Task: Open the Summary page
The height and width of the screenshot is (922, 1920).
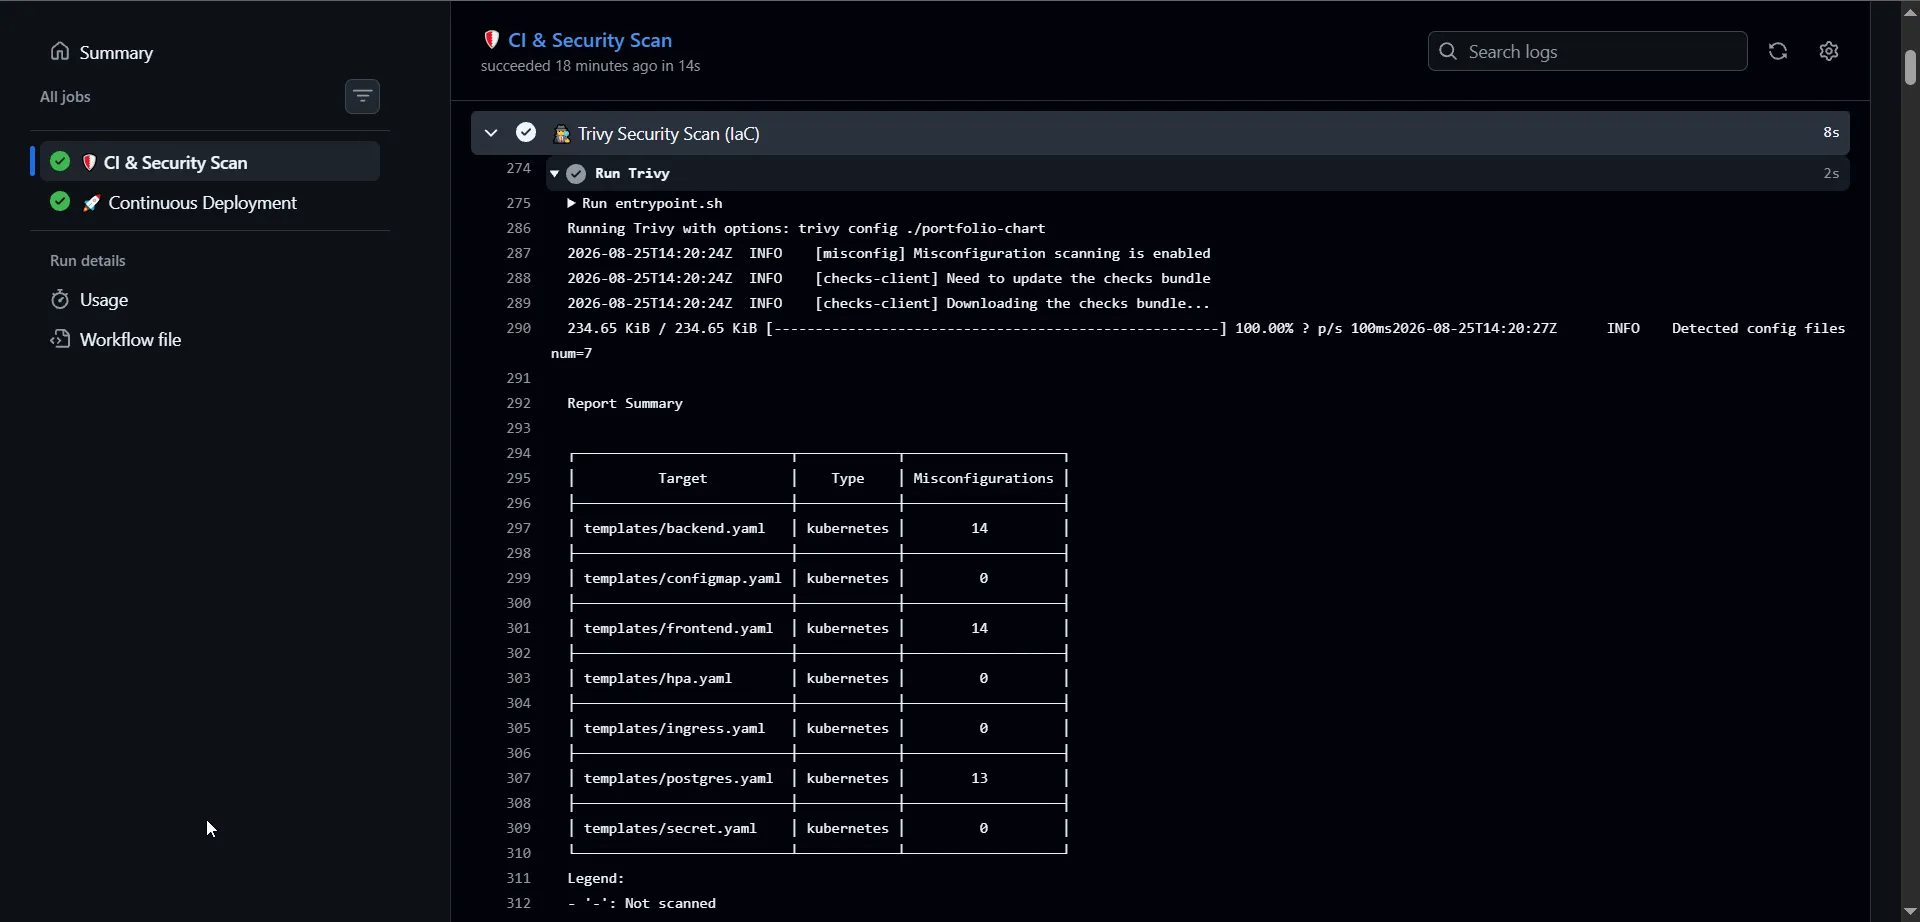Action: point(102,52)
